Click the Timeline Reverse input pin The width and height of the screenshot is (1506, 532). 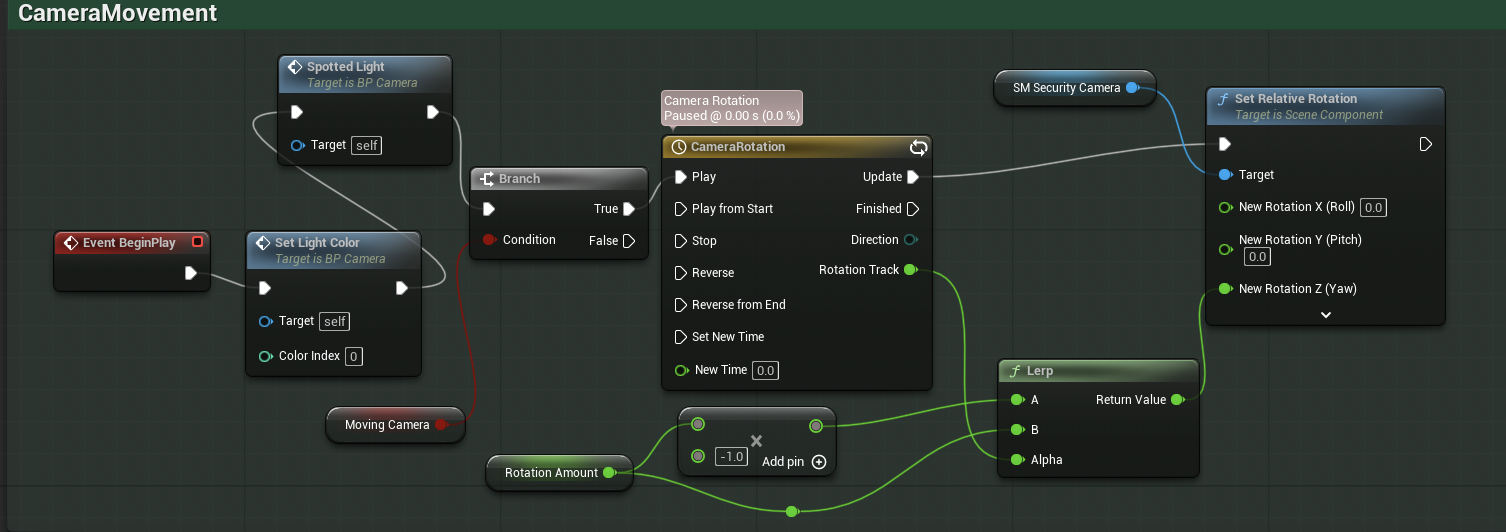(680, 273)
